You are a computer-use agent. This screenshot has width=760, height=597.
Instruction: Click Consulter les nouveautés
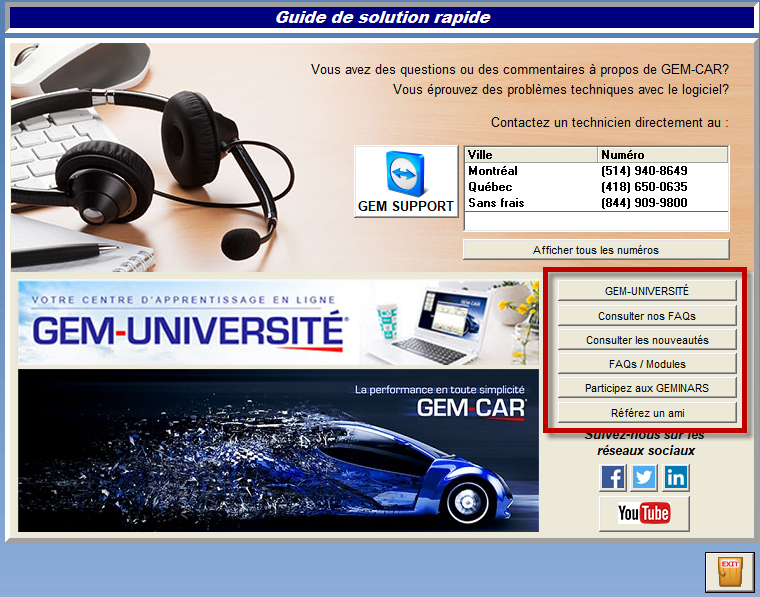click(647, 340)
